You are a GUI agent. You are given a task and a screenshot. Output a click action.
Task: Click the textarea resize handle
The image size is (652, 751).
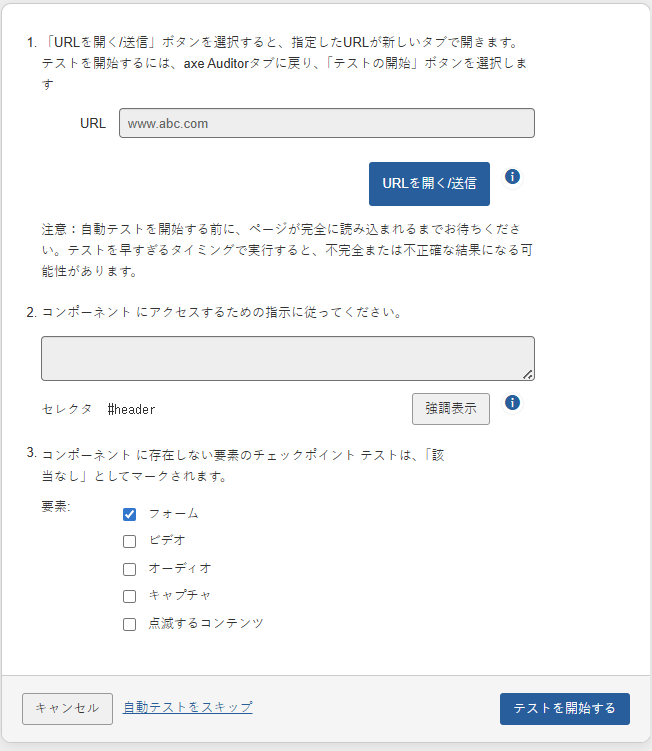point(528,375)
